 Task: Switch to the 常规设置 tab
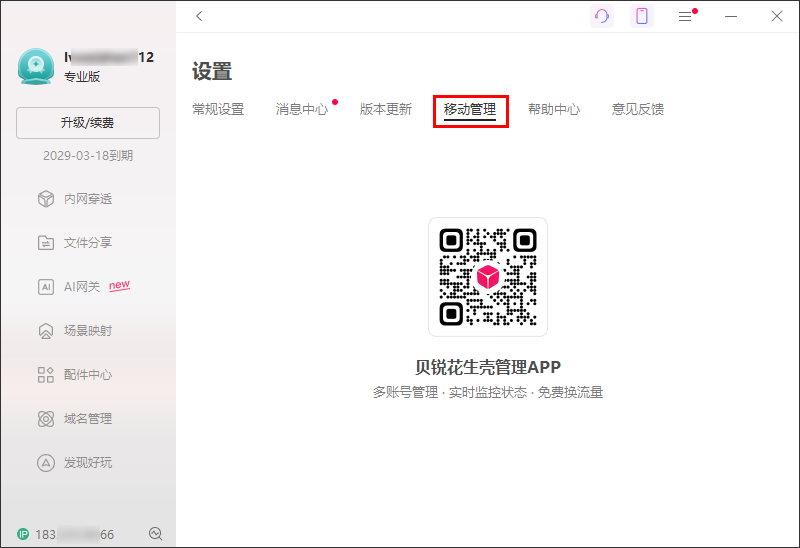pos(218,109)
